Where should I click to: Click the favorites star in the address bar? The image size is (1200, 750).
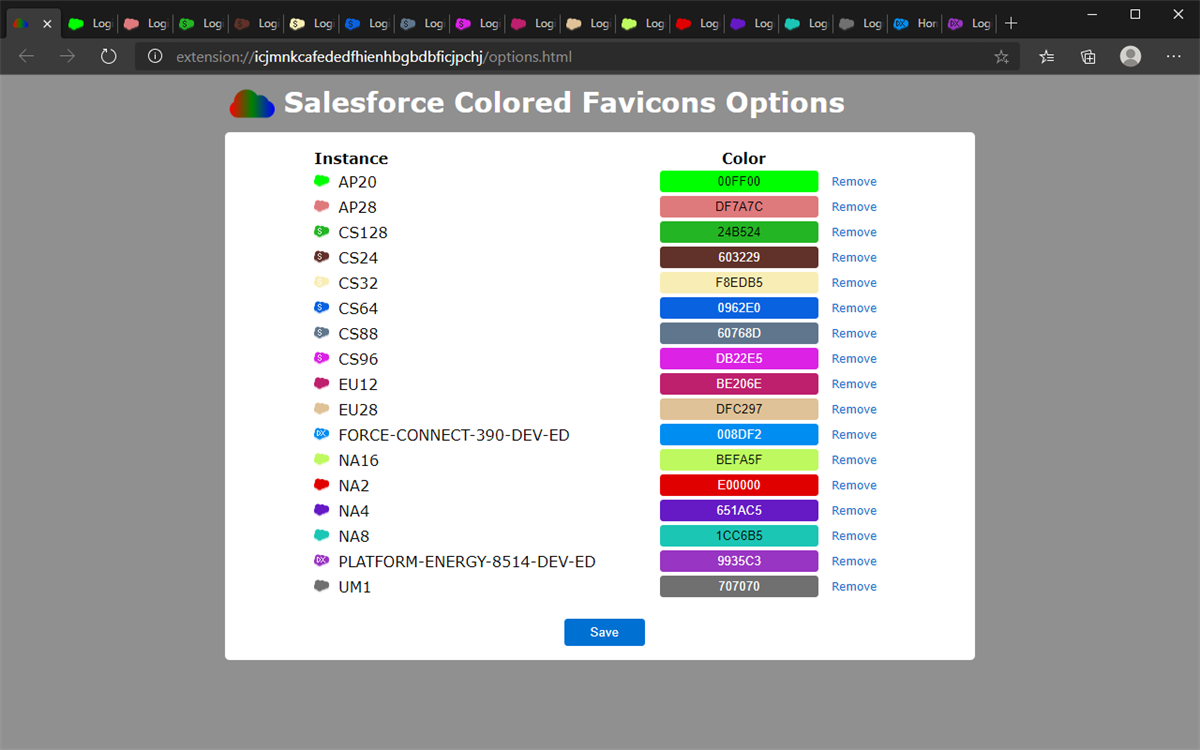tap(1001, 57)
